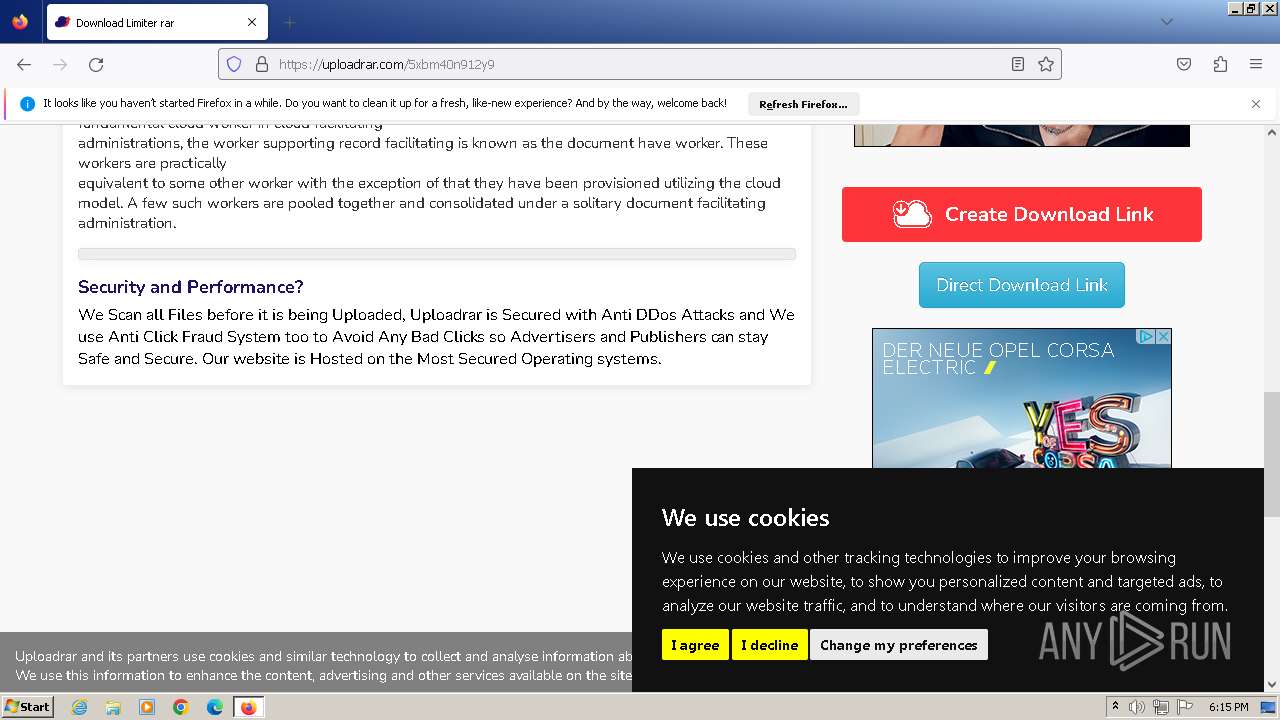The image size is (1280, 720).
Task: Click the tracking protection shield icon
Action: point(234,64)
